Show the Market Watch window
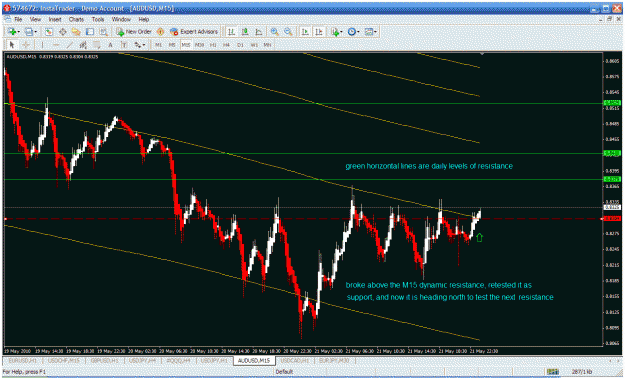 [49, 32]
